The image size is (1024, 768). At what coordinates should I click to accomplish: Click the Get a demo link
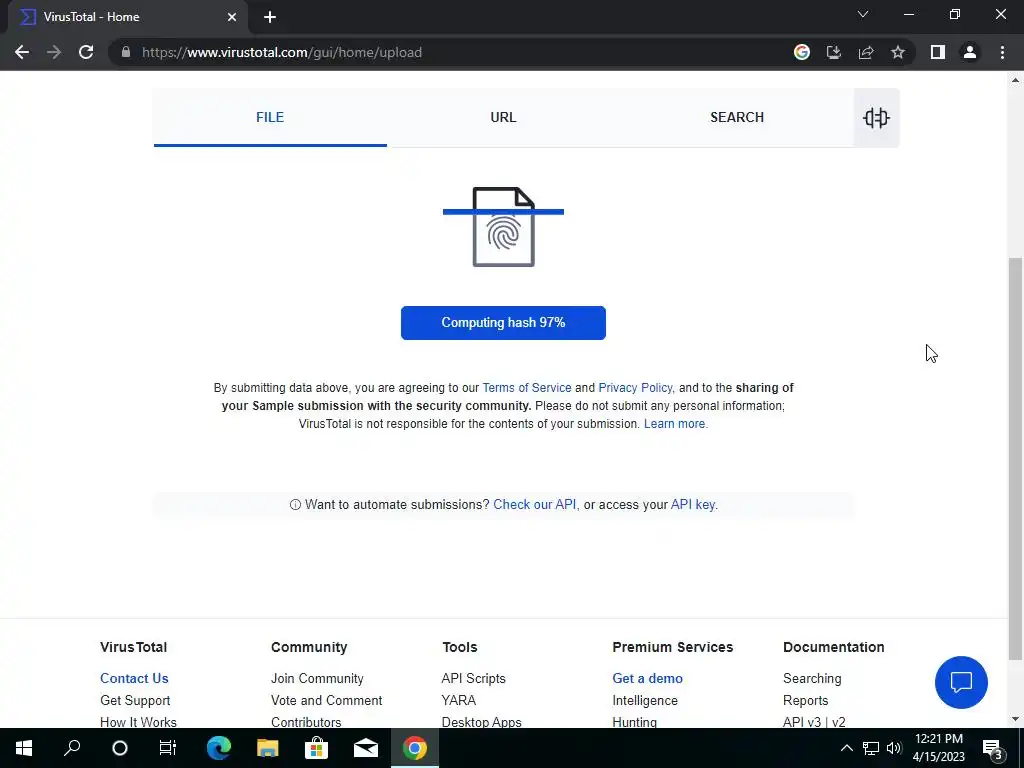pos(647,678)
